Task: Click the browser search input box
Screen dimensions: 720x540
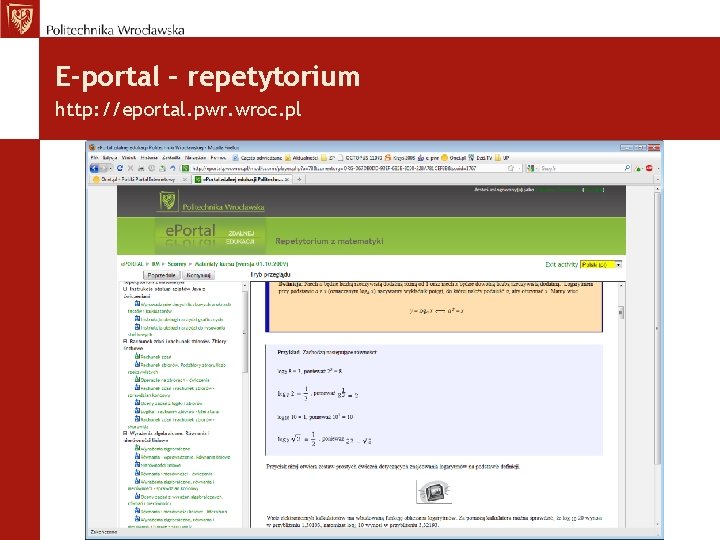Action: 581,169
